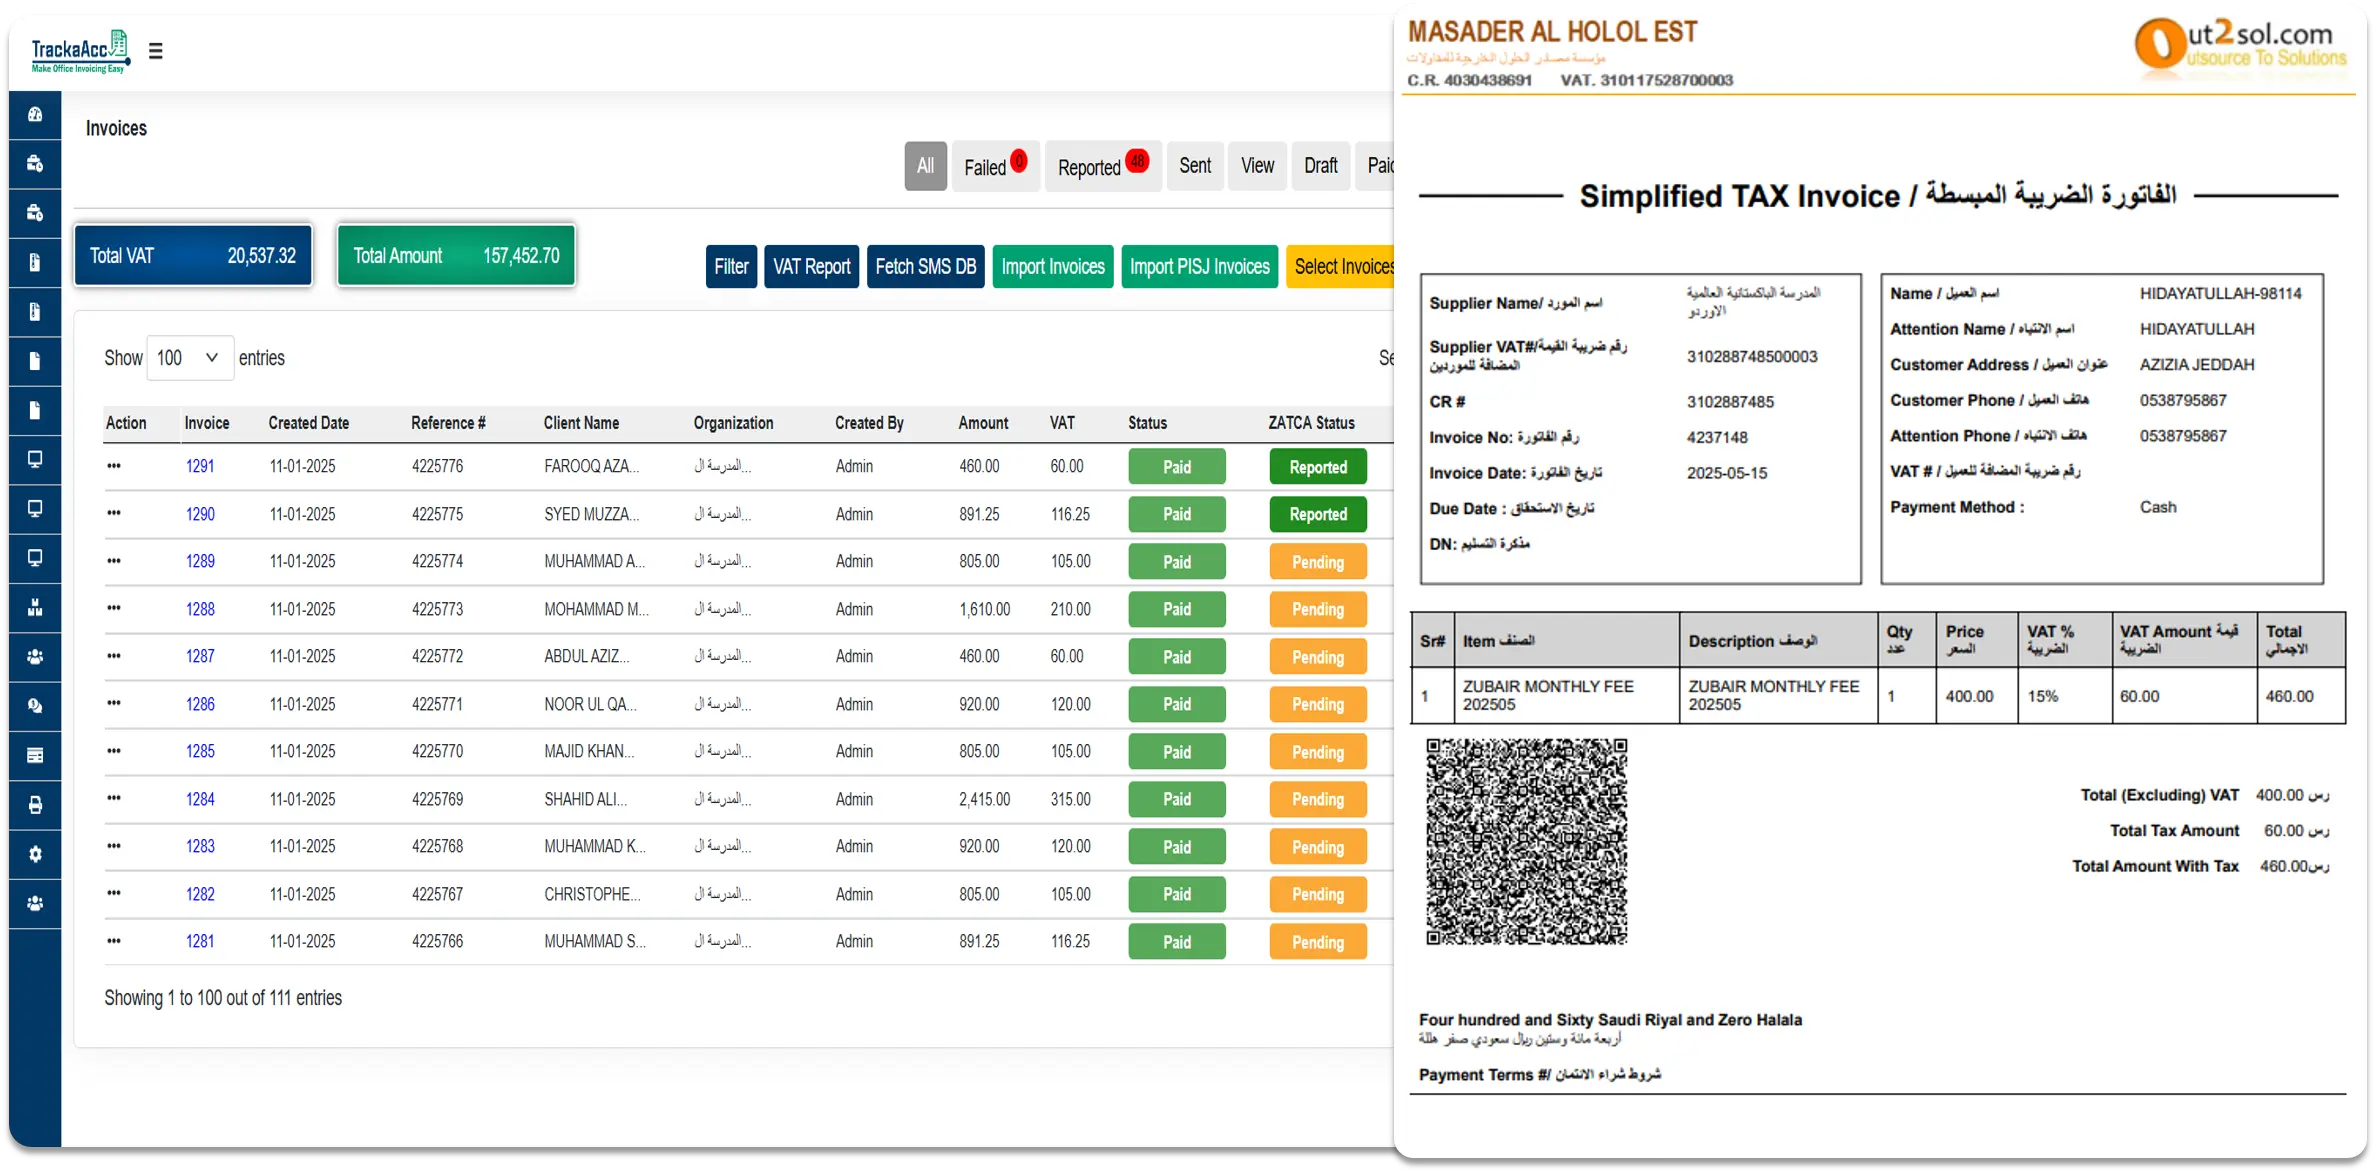Click 'Showing 1 to 100 out of 111 entries'

pyautogui.click(x=223, y=998)
